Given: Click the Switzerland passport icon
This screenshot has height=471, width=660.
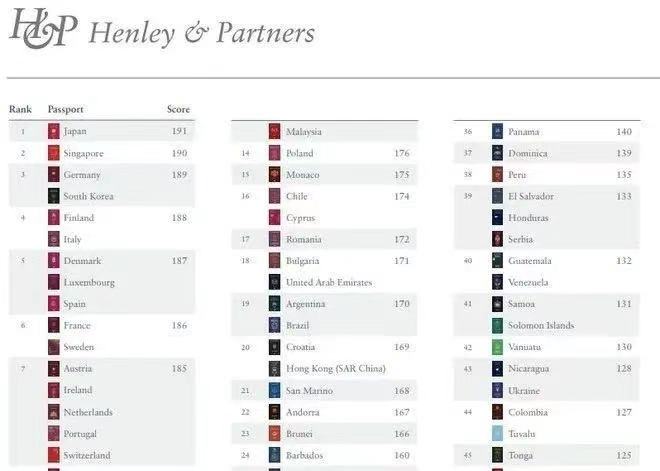Looking at the screenshot, I should [54, 455].
